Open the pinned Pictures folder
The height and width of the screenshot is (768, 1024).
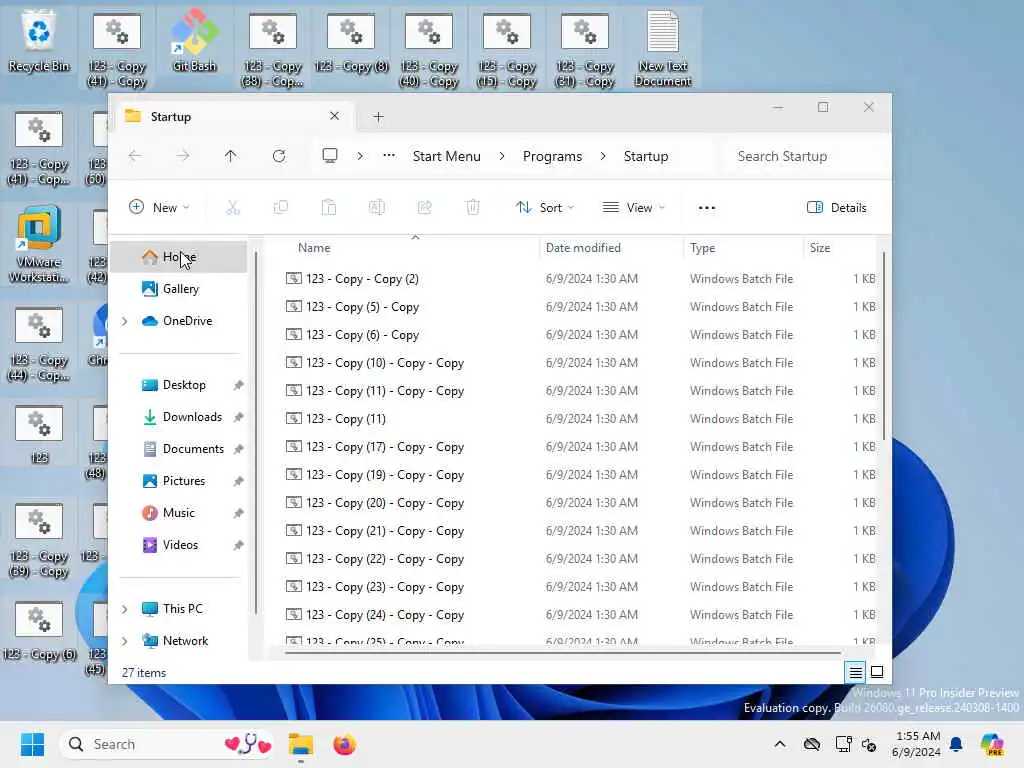click(179, 481)
